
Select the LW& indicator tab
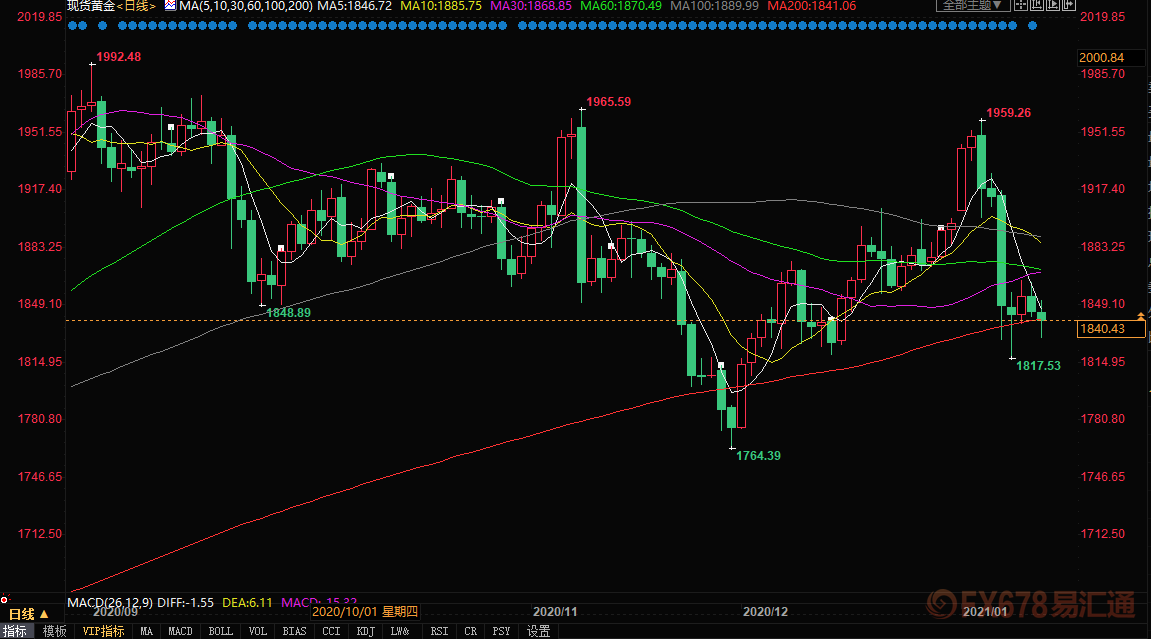pos(400,631)
